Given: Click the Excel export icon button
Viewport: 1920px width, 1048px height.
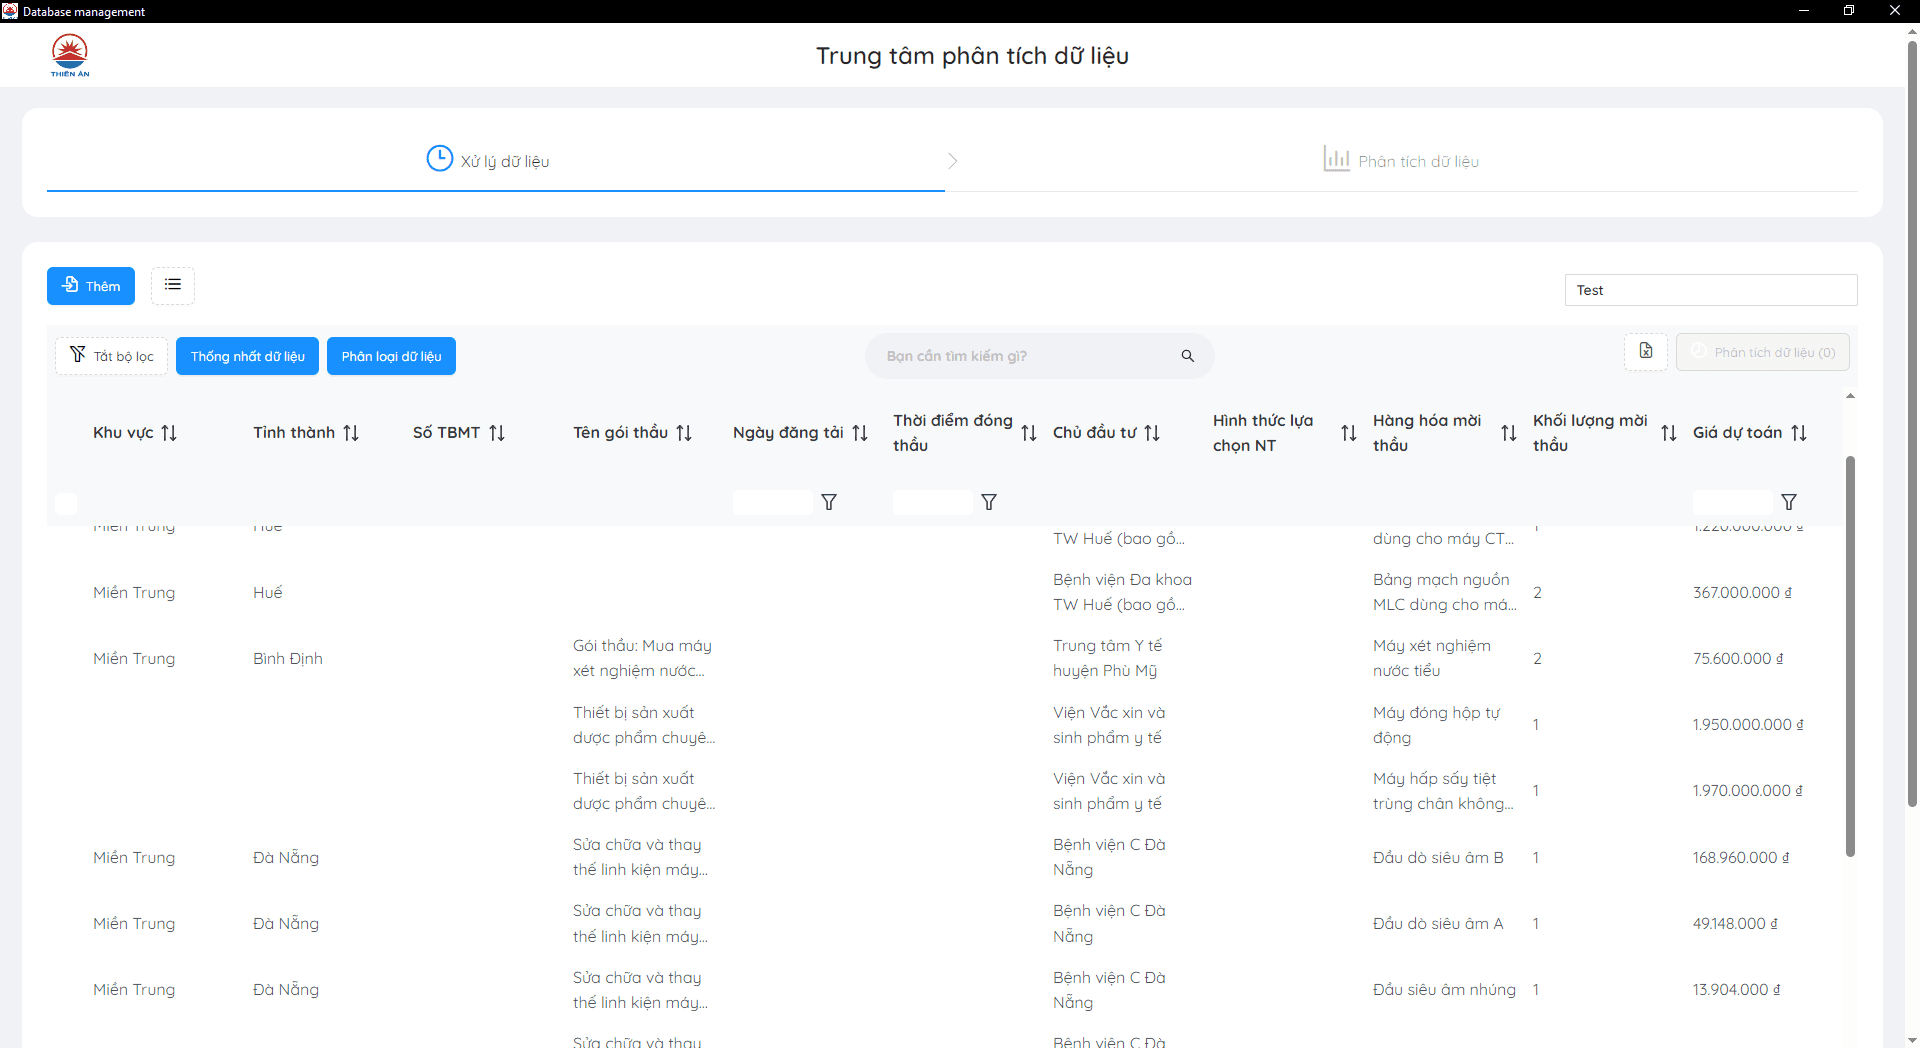Looking at the screenshot, I should coord(1646,351).
